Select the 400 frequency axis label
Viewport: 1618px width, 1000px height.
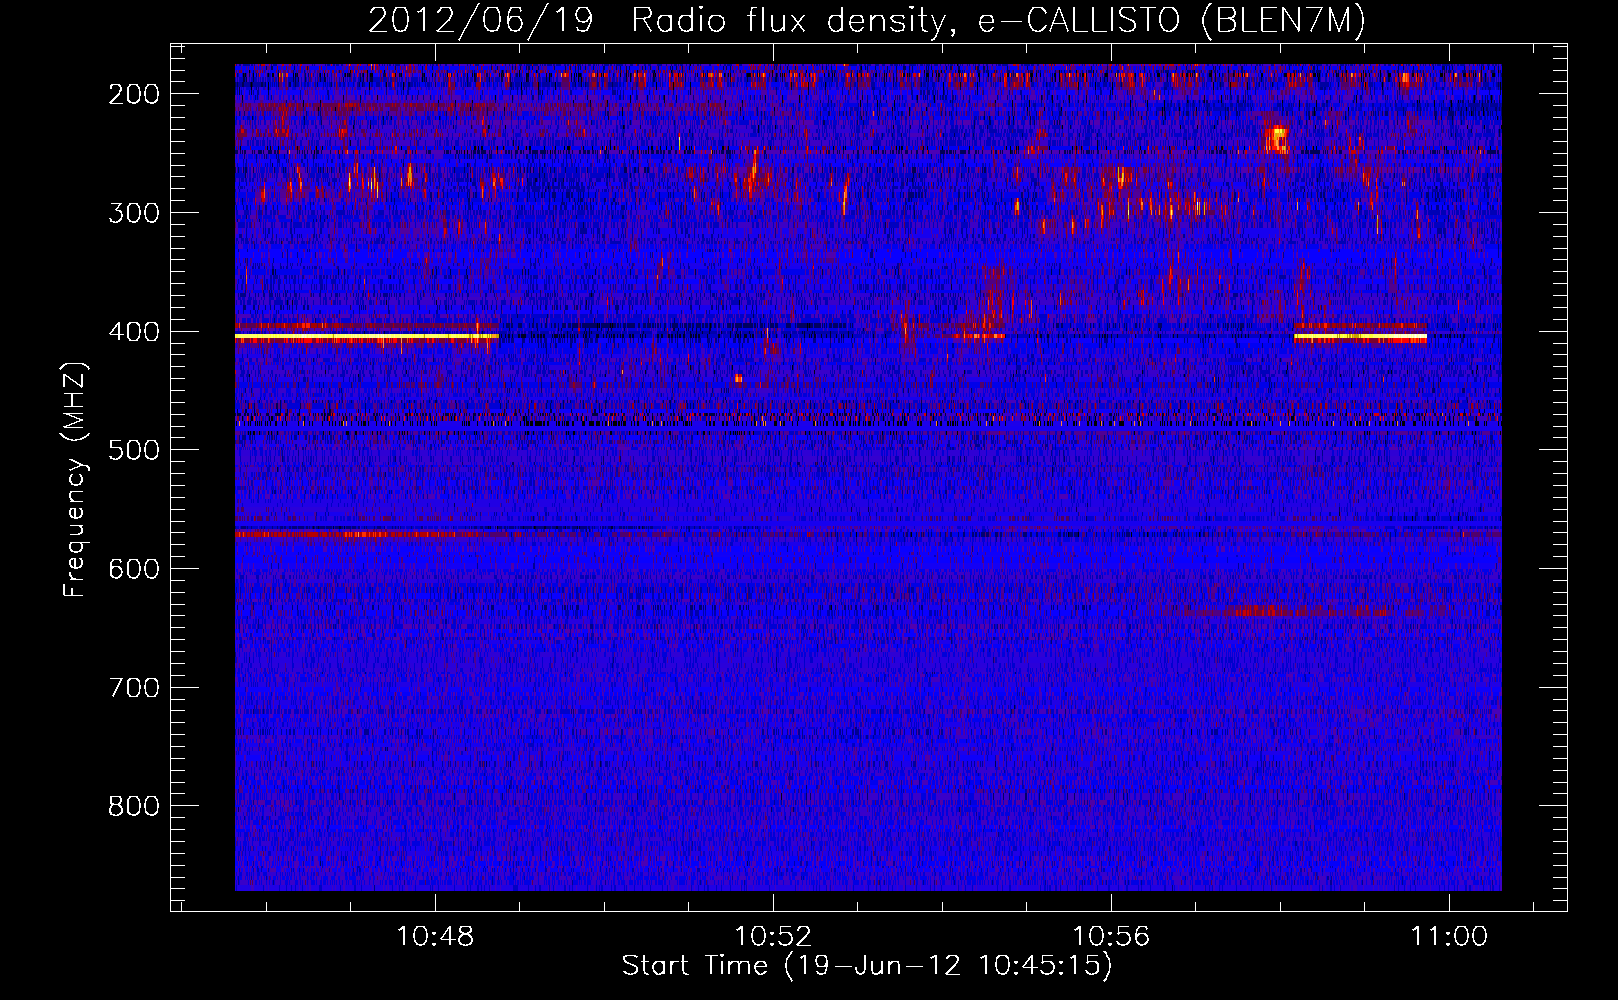[x=133, y=332]
